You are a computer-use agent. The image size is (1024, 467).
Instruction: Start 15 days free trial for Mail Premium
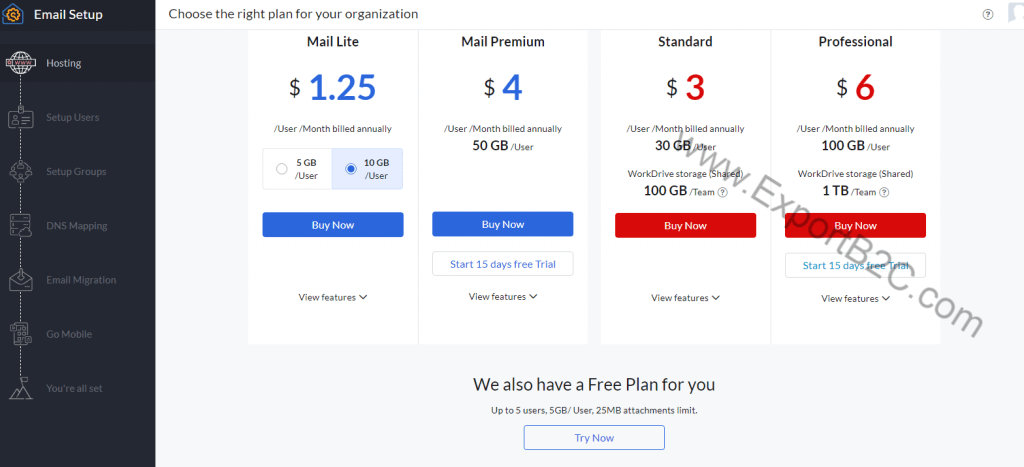coord(502,264)
